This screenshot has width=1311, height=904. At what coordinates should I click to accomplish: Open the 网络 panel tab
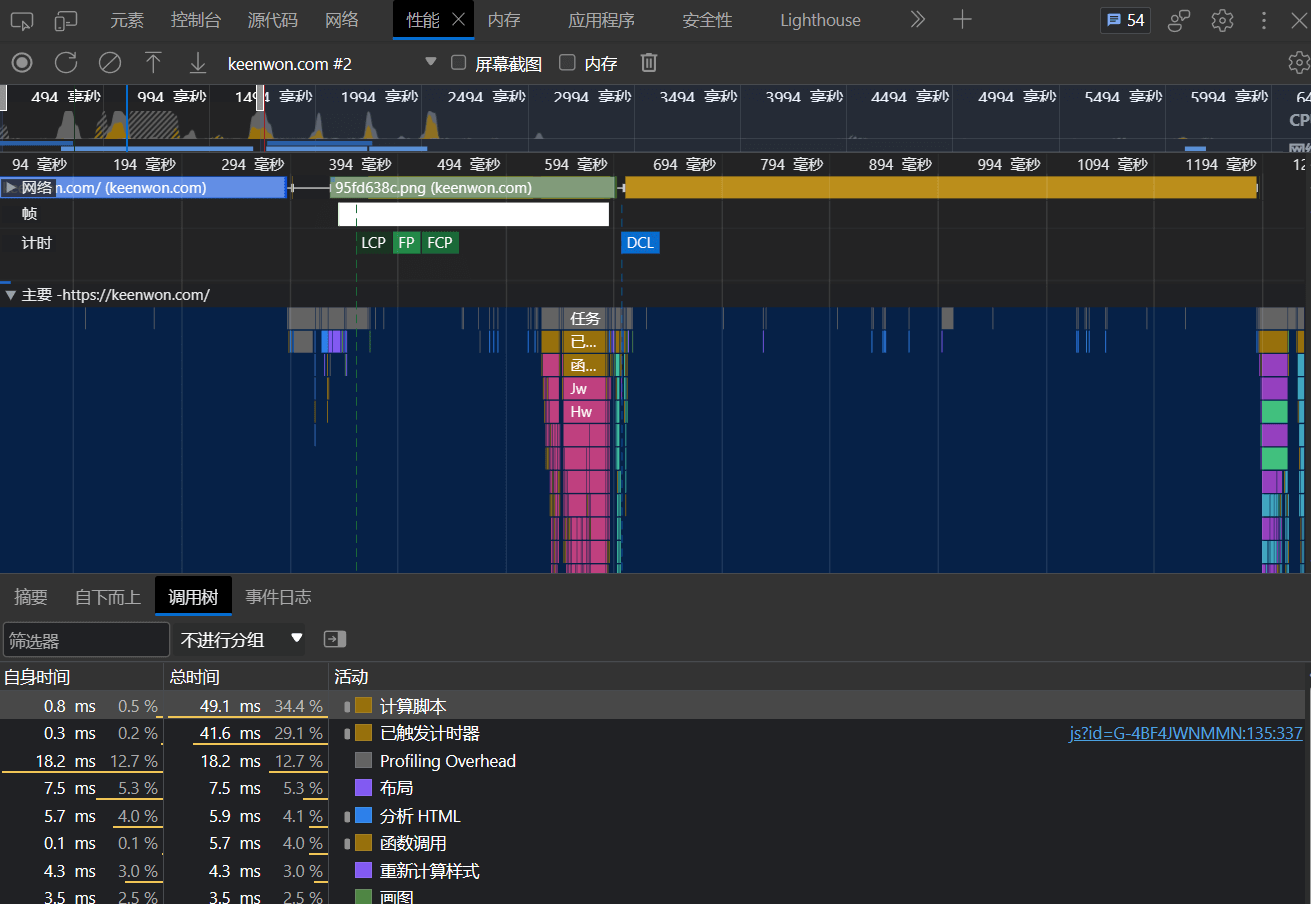click(x=341, y=20)
